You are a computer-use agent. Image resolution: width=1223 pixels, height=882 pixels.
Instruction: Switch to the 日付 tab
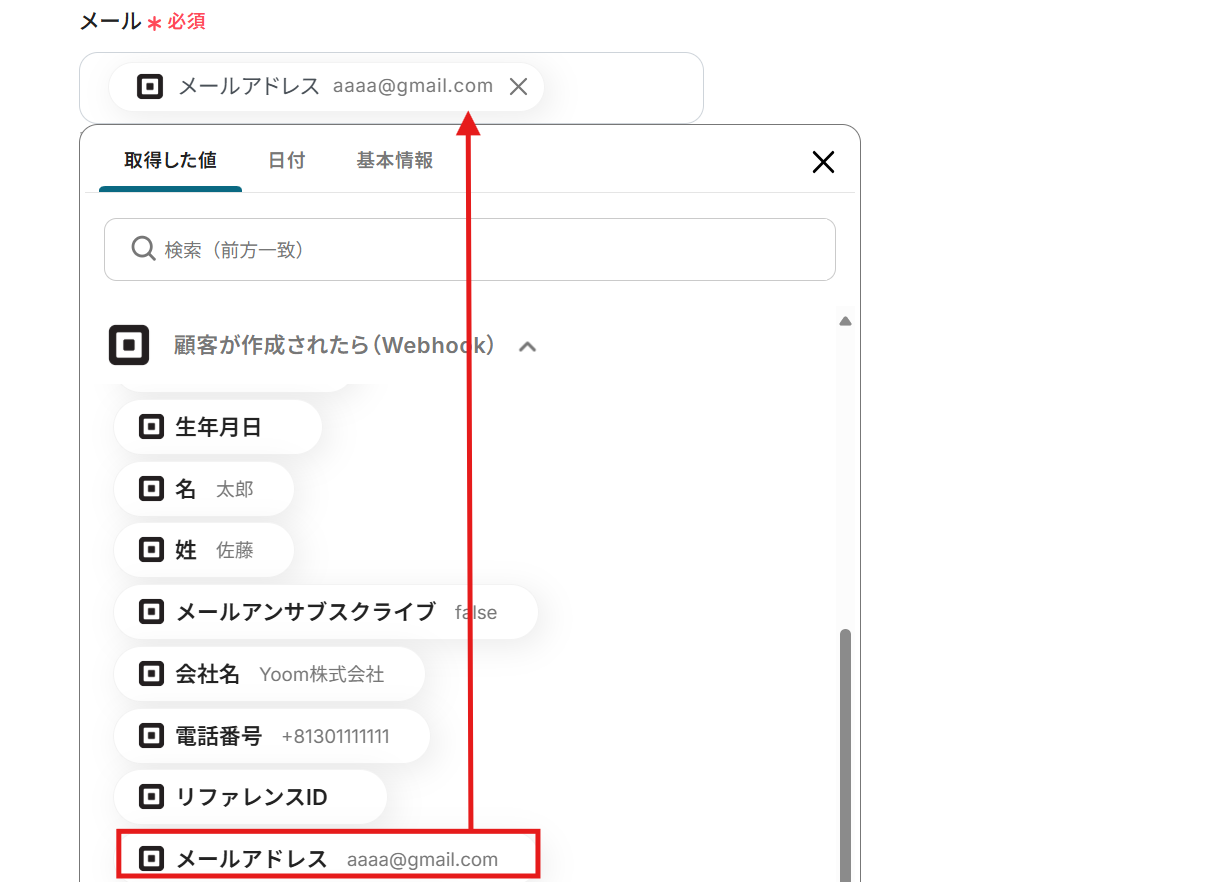click(x=287, y=160)
